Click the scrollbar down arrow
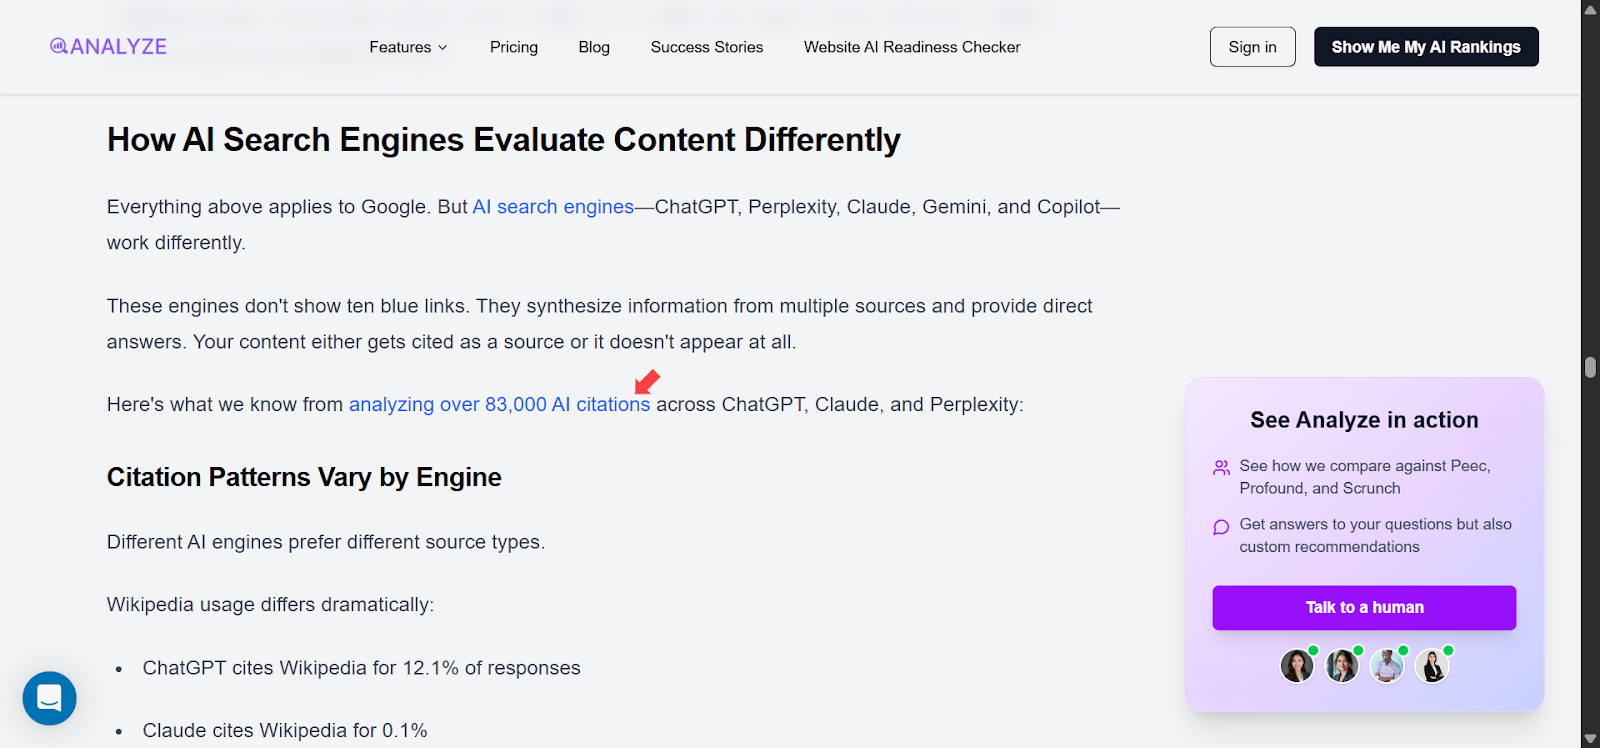The height and width of the screenshot is (748, 1600). [x=1590, y=739]
